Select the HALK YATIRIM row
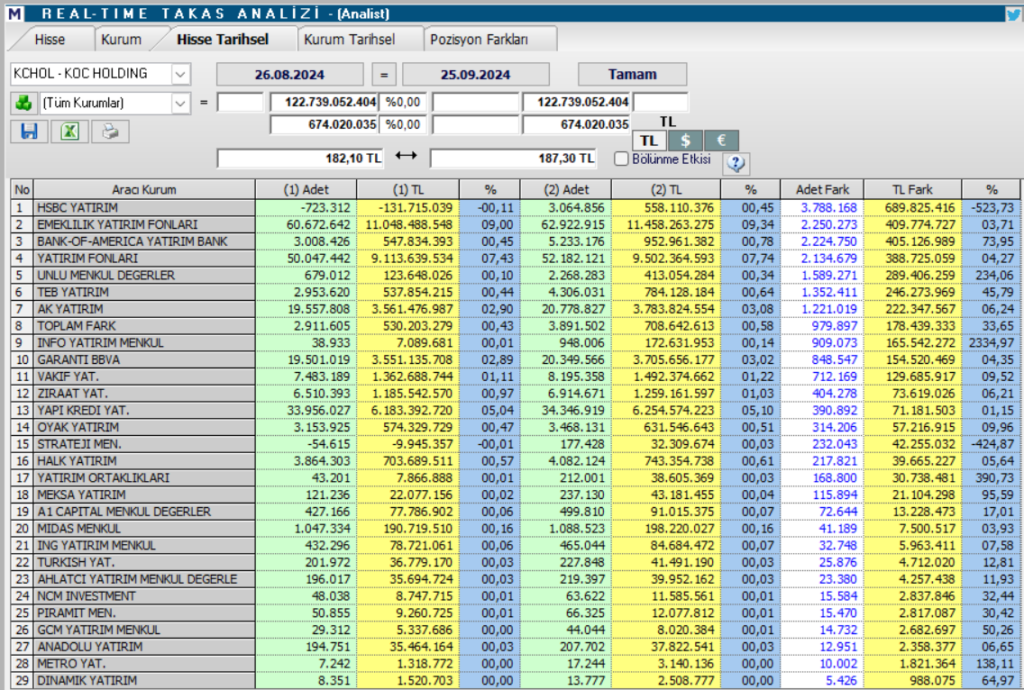The width and height of the screenshot is (1024, 690). [515, 461]
